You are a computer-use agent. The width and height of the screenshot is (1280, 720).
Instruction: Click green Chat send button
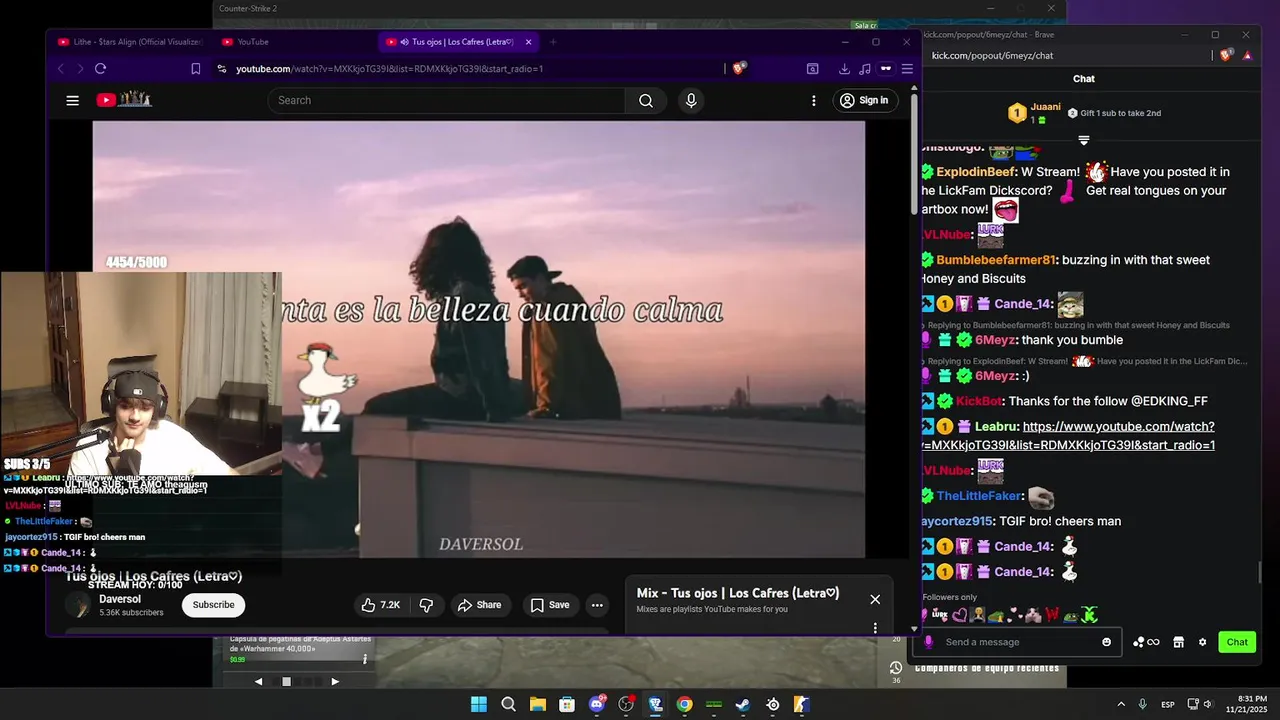click(1237, 642)
